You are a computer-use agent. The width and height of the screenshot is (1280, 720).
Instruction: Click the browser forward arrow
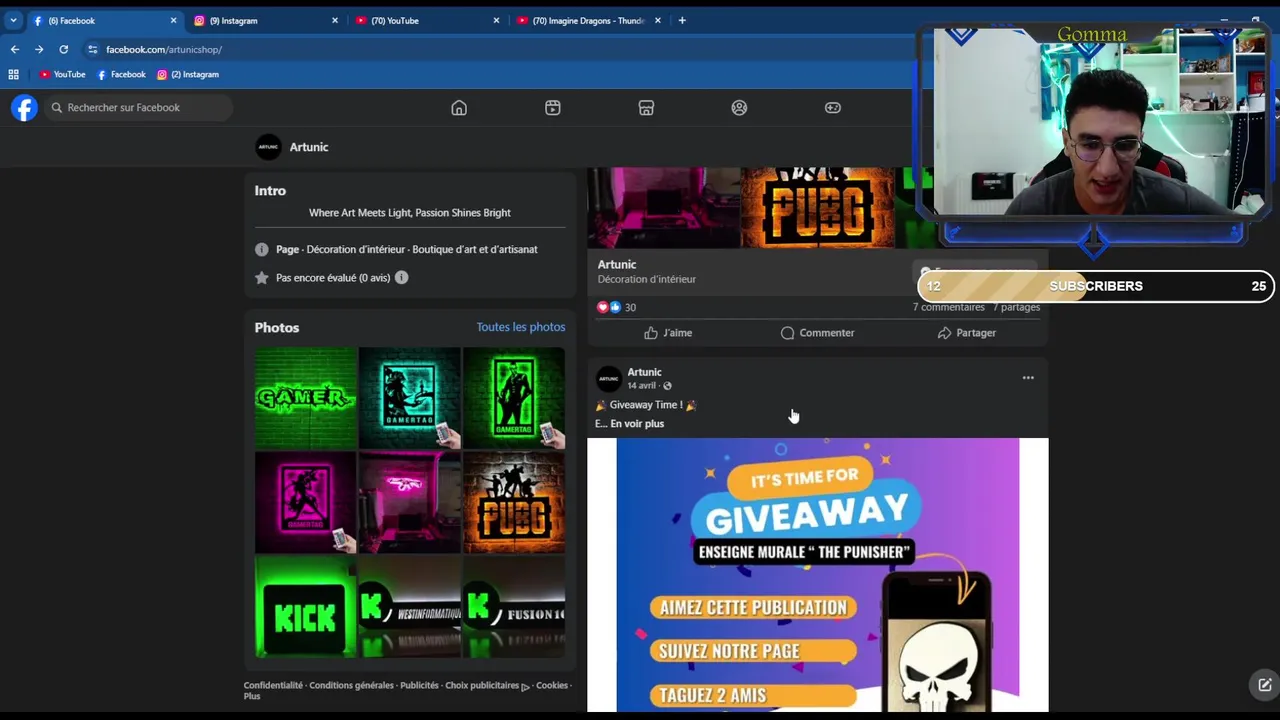coord(39,49)
